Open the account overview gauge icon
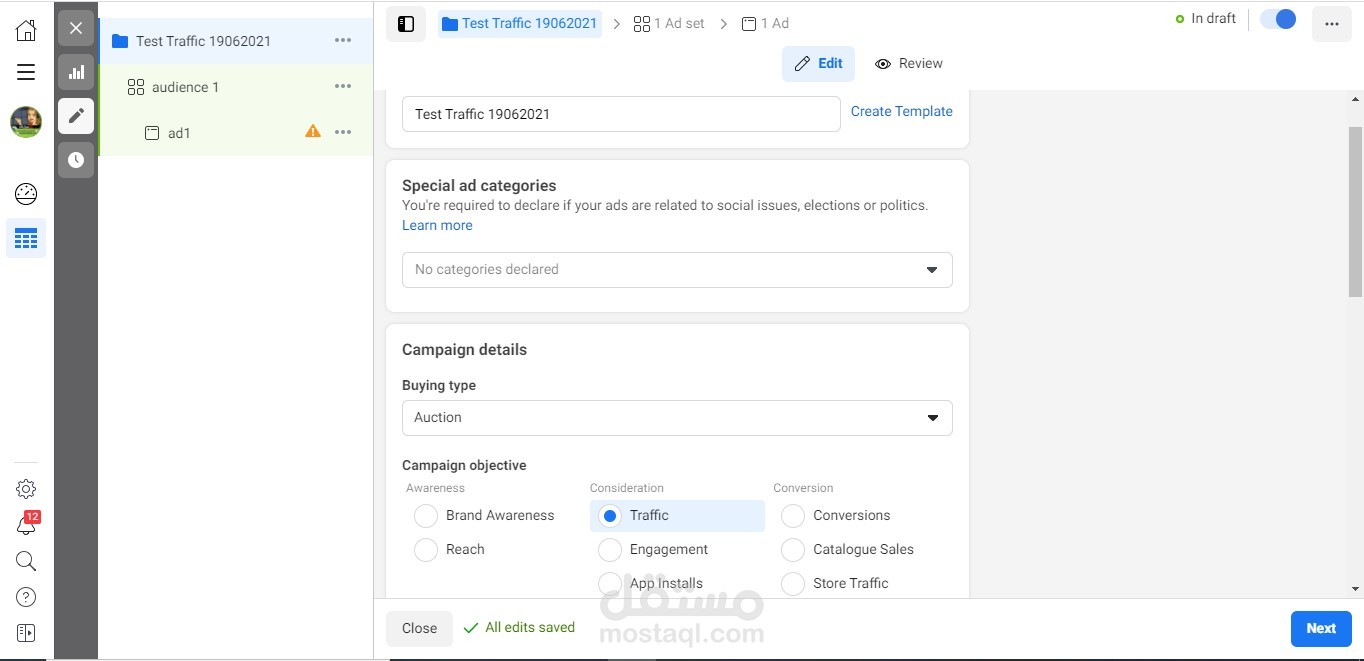The width and height of the screenshot is (1364, 661). point(26,194)
